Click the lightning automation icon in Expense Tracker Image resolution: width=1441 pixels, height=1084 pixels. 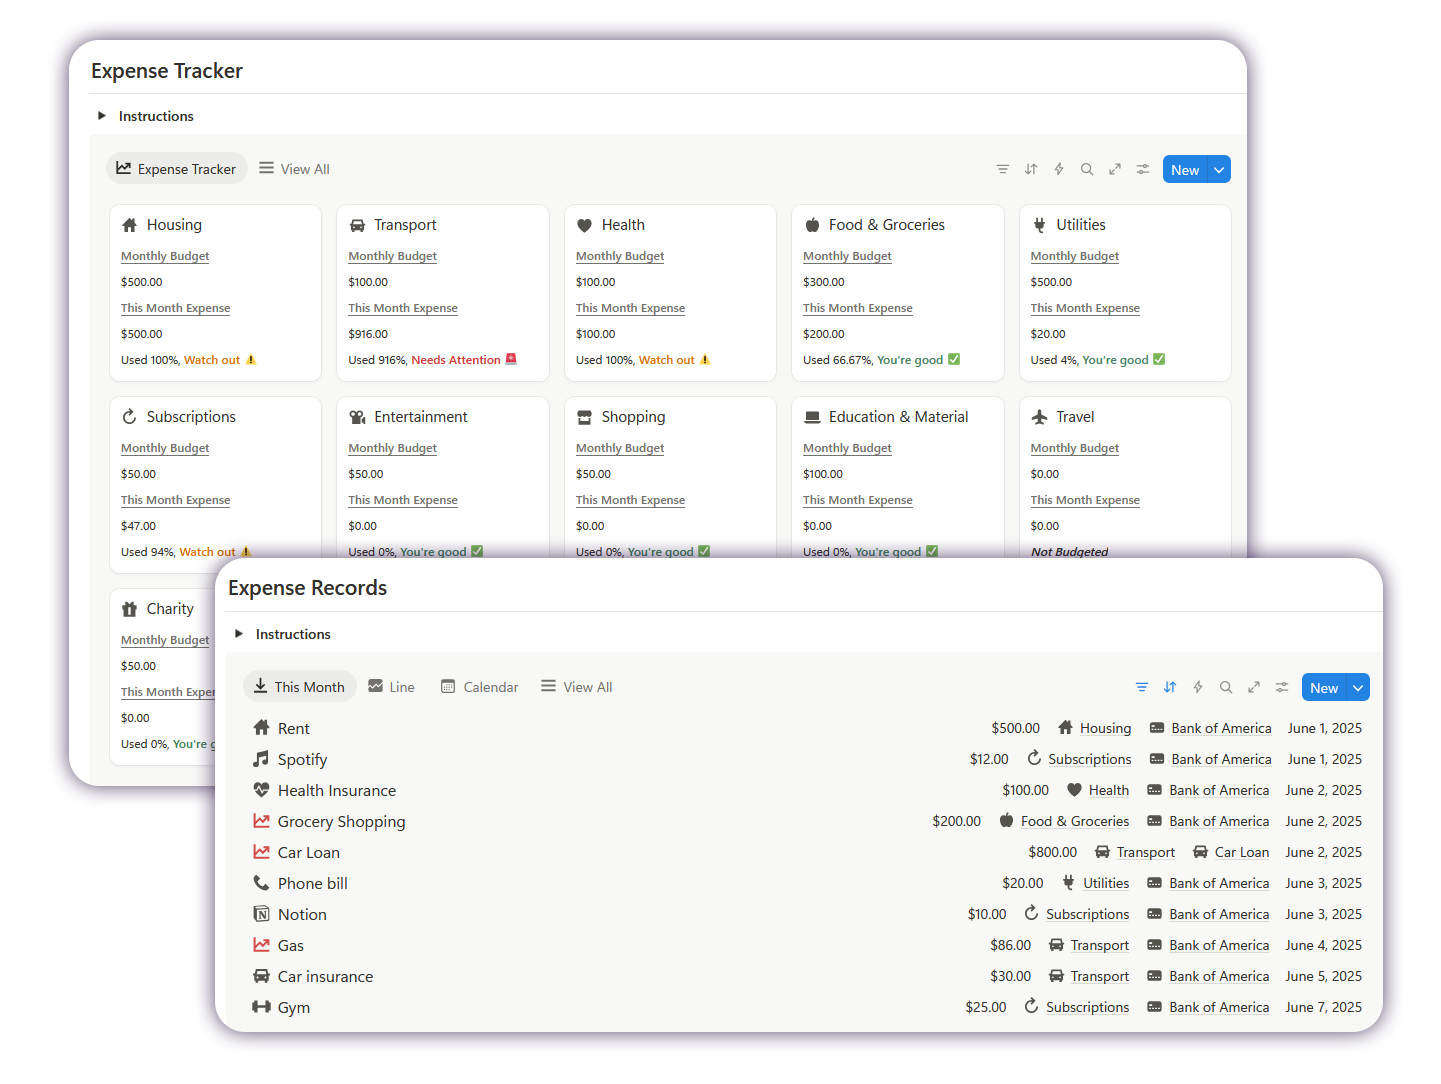coord(1058,169)
